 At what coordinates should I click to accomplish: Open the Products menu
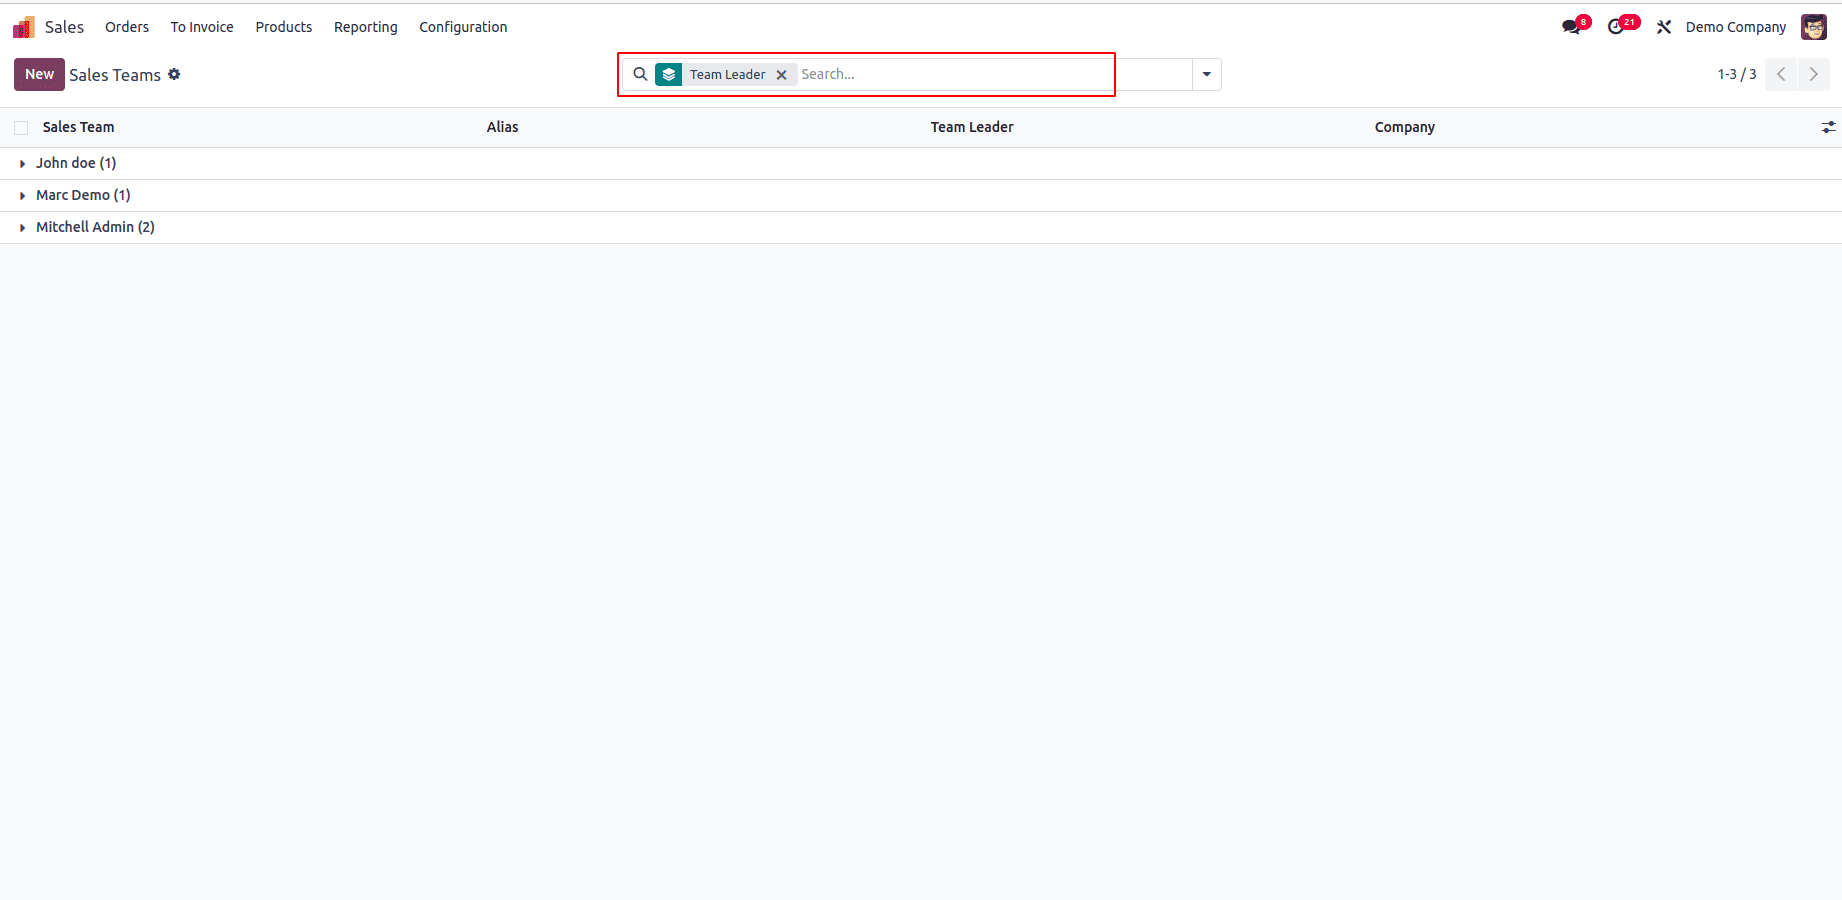click(284, 27)
